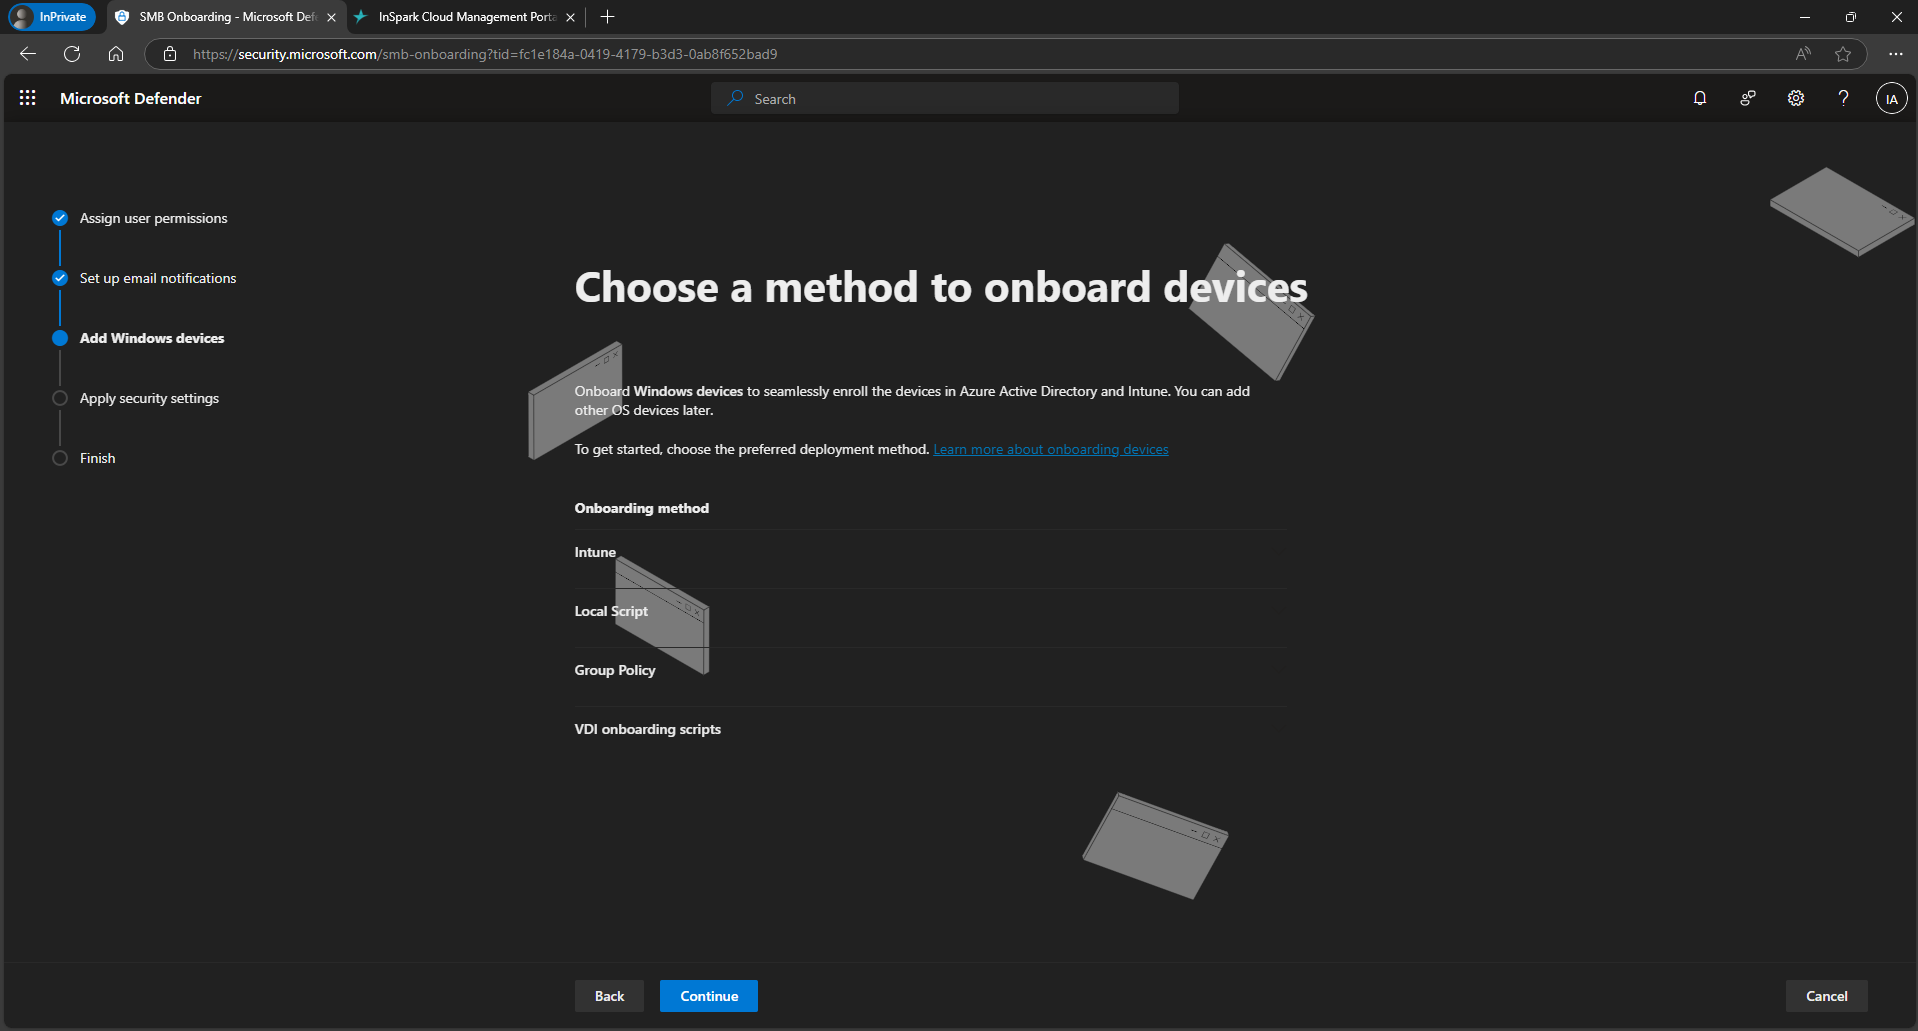Click the InPrivate profile badge

[51, 17]
